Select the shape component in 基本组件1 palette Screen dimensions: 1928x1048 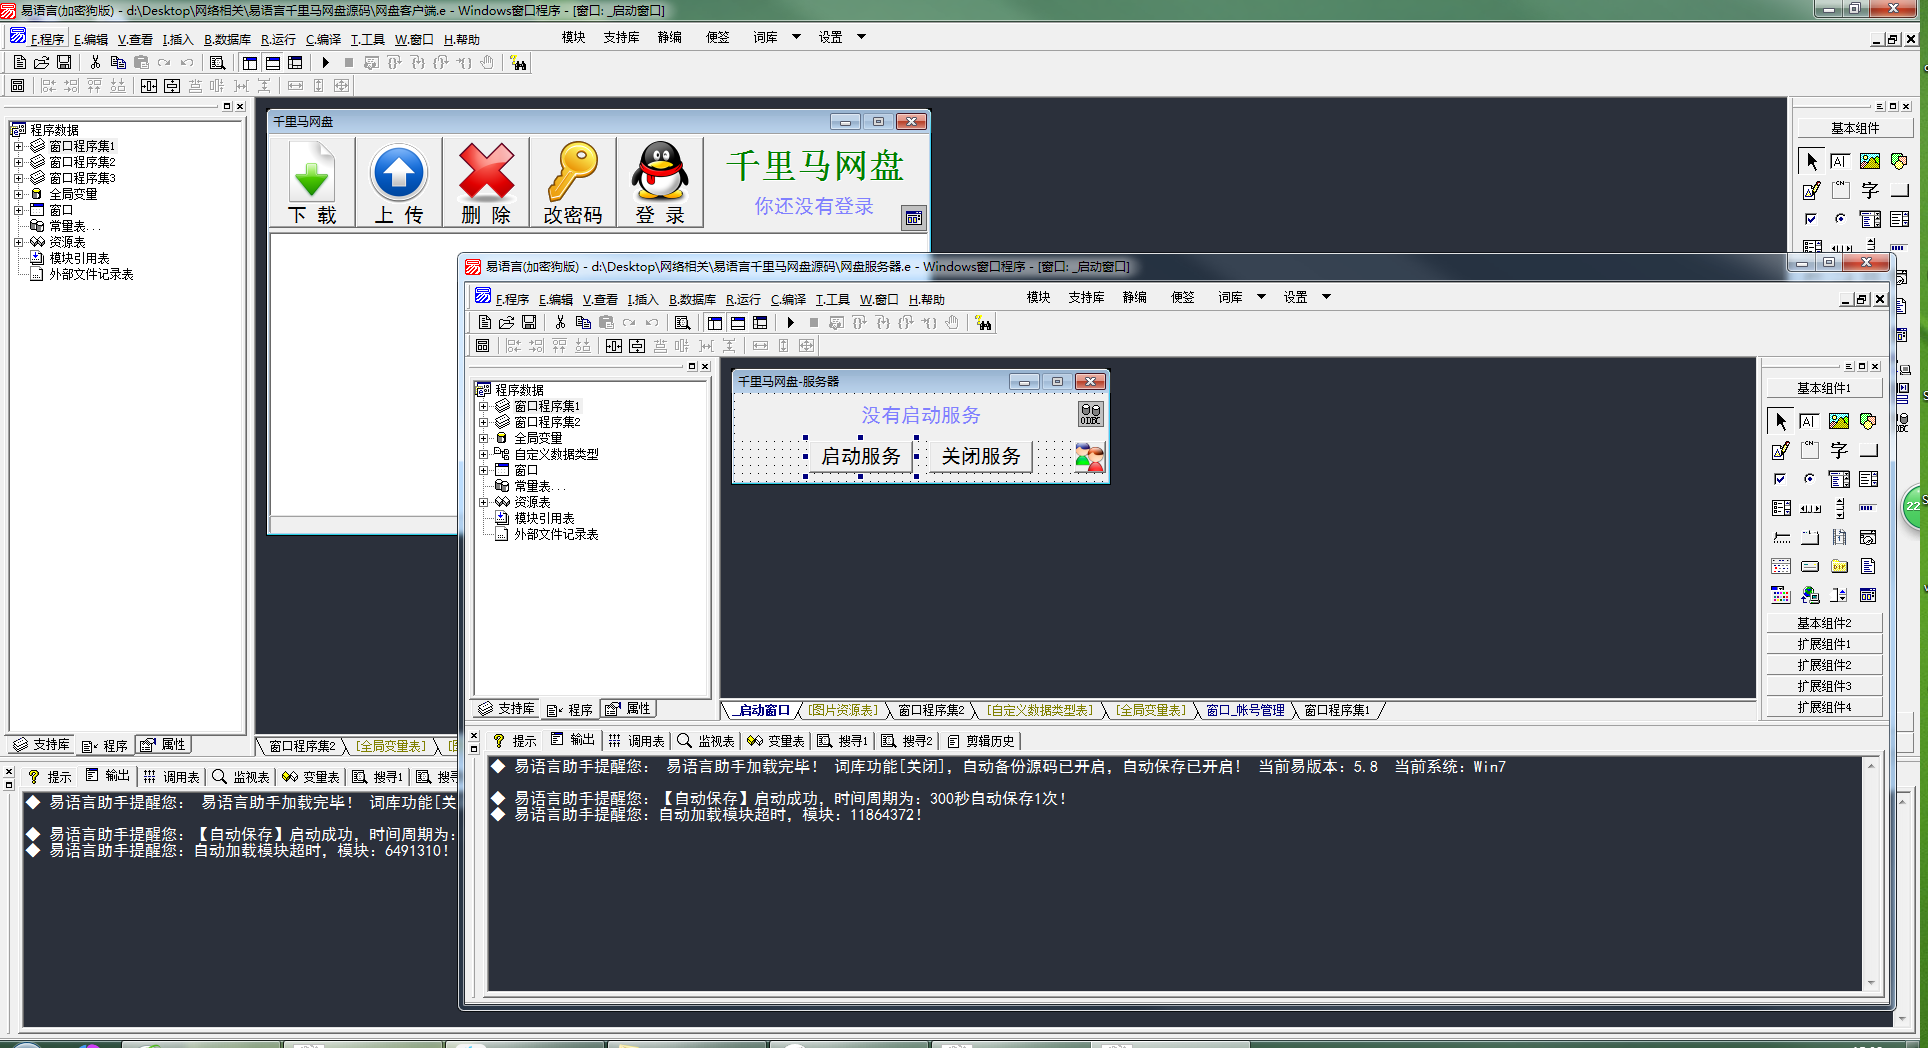point(1867,421)
